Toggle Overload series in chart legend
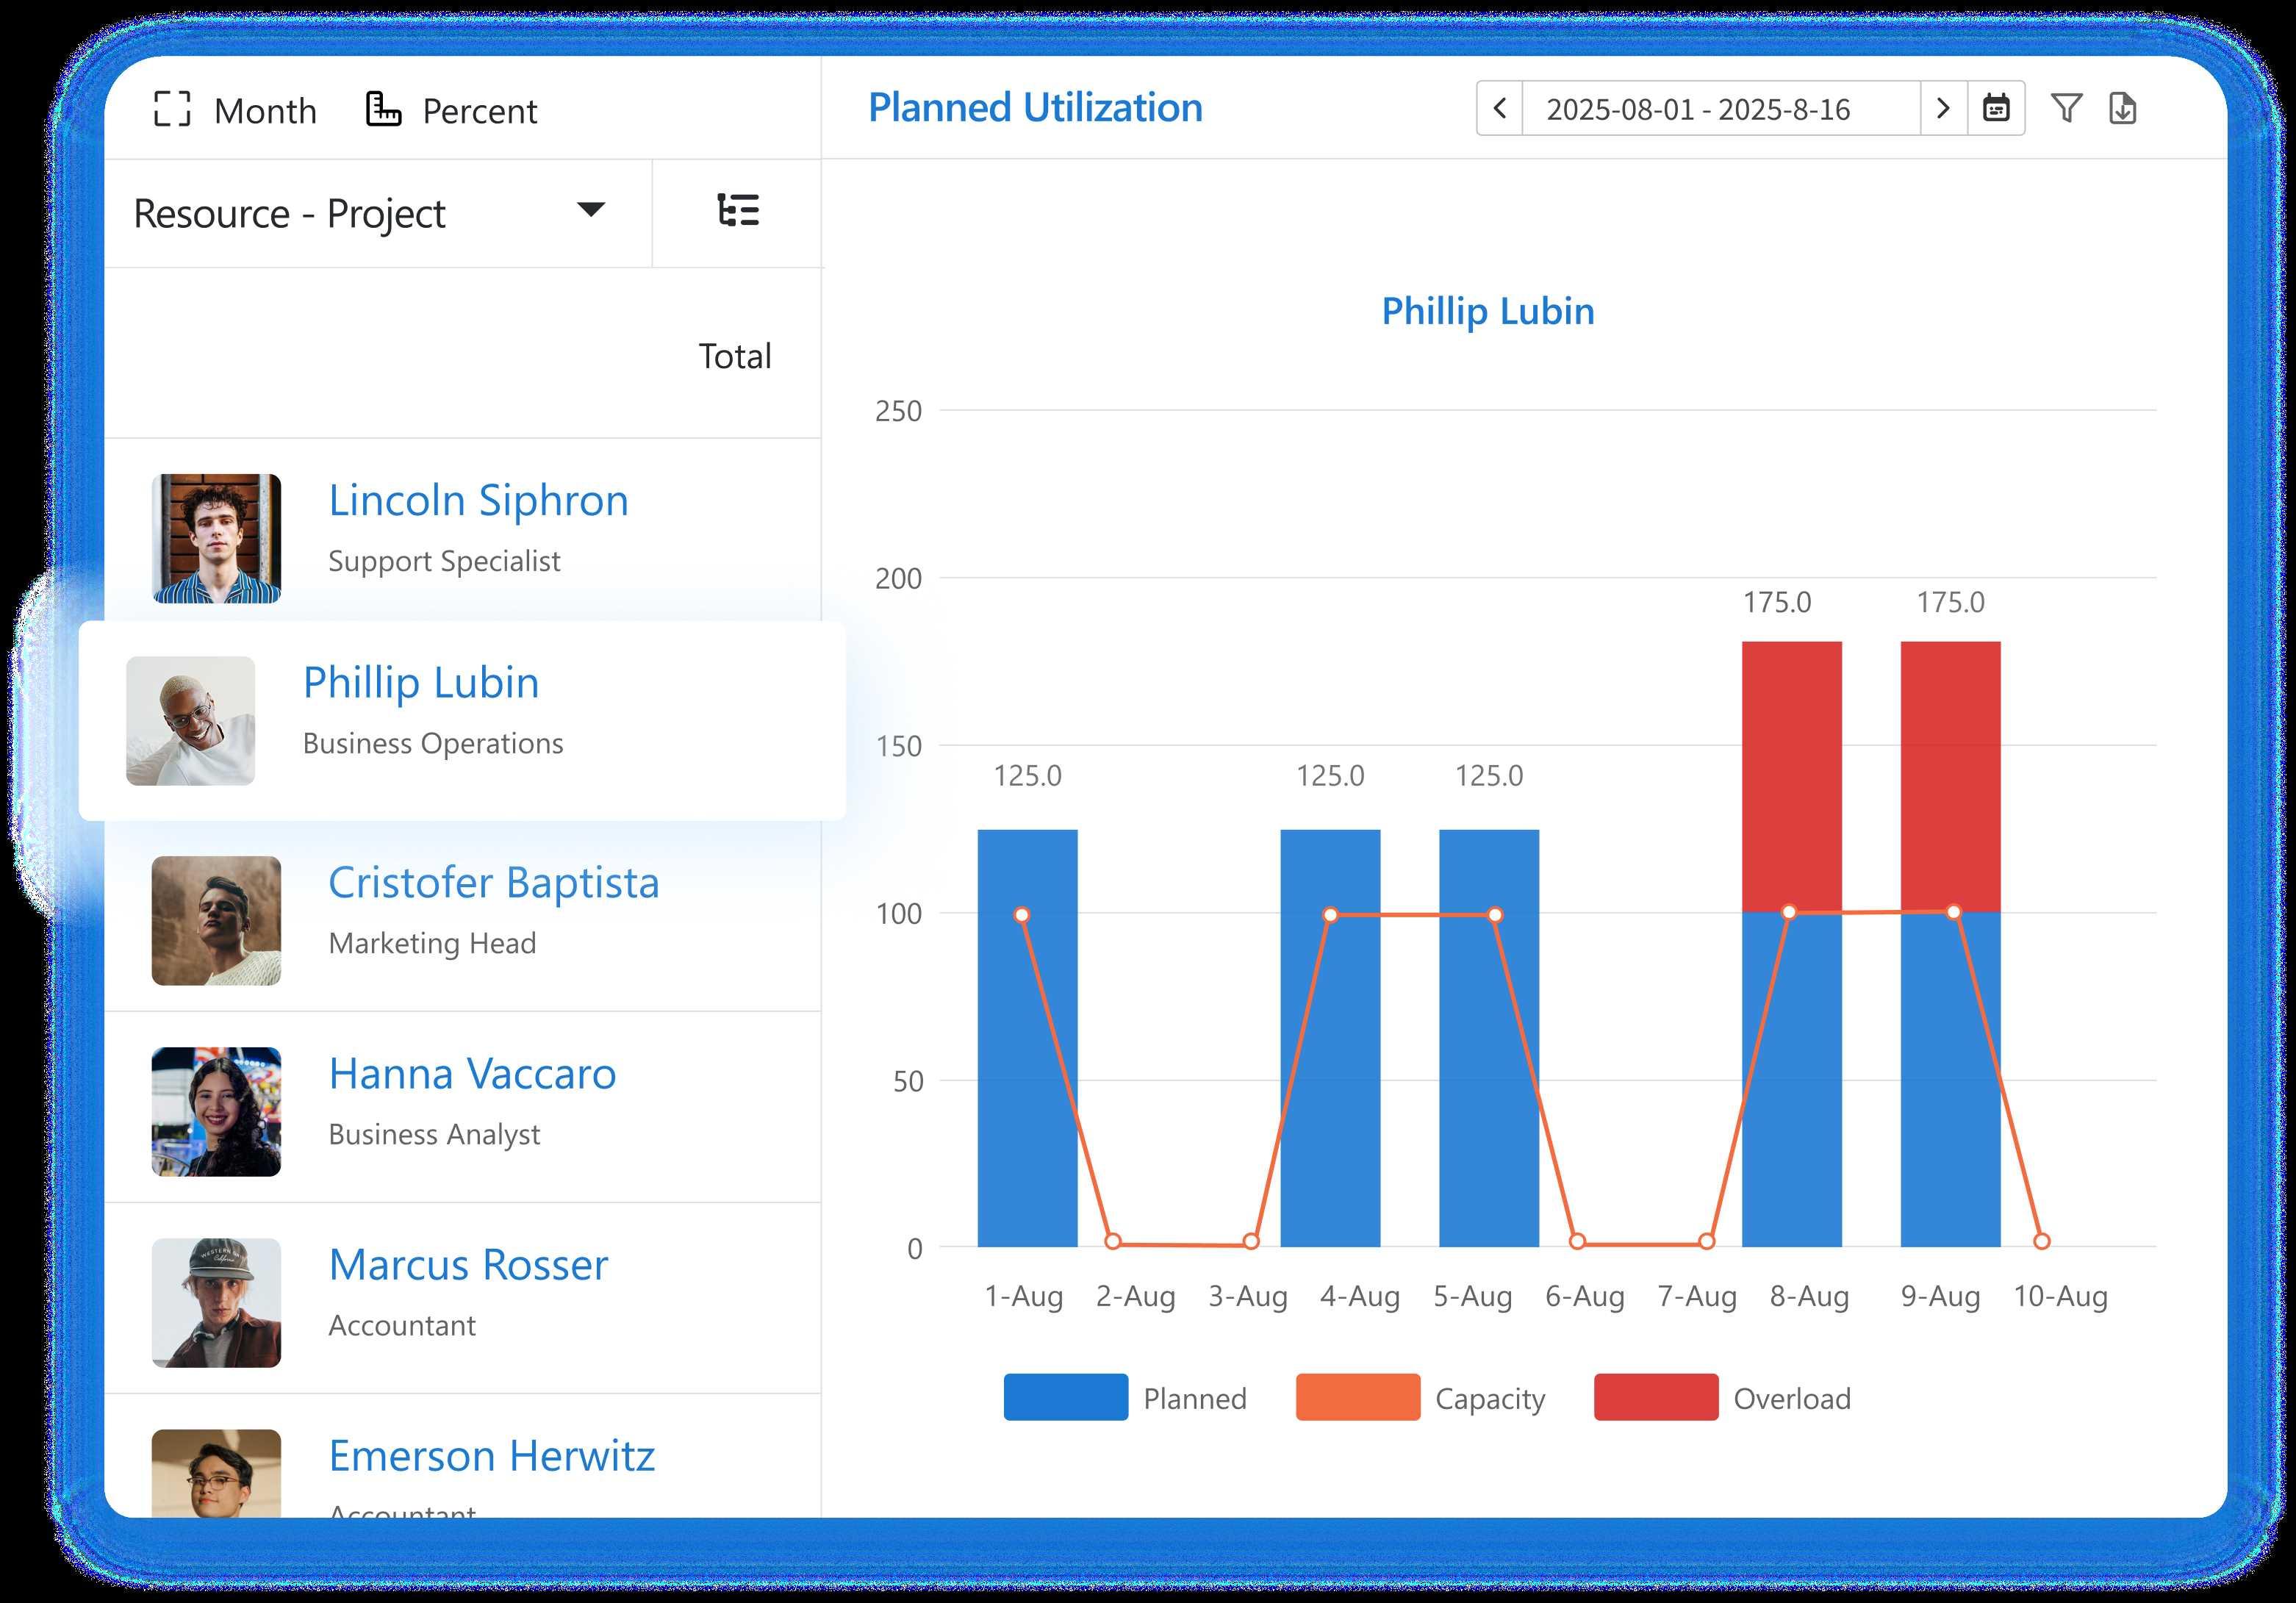Image resolution: width=2296 pixels, height=1603 pixels. 1791,1398
